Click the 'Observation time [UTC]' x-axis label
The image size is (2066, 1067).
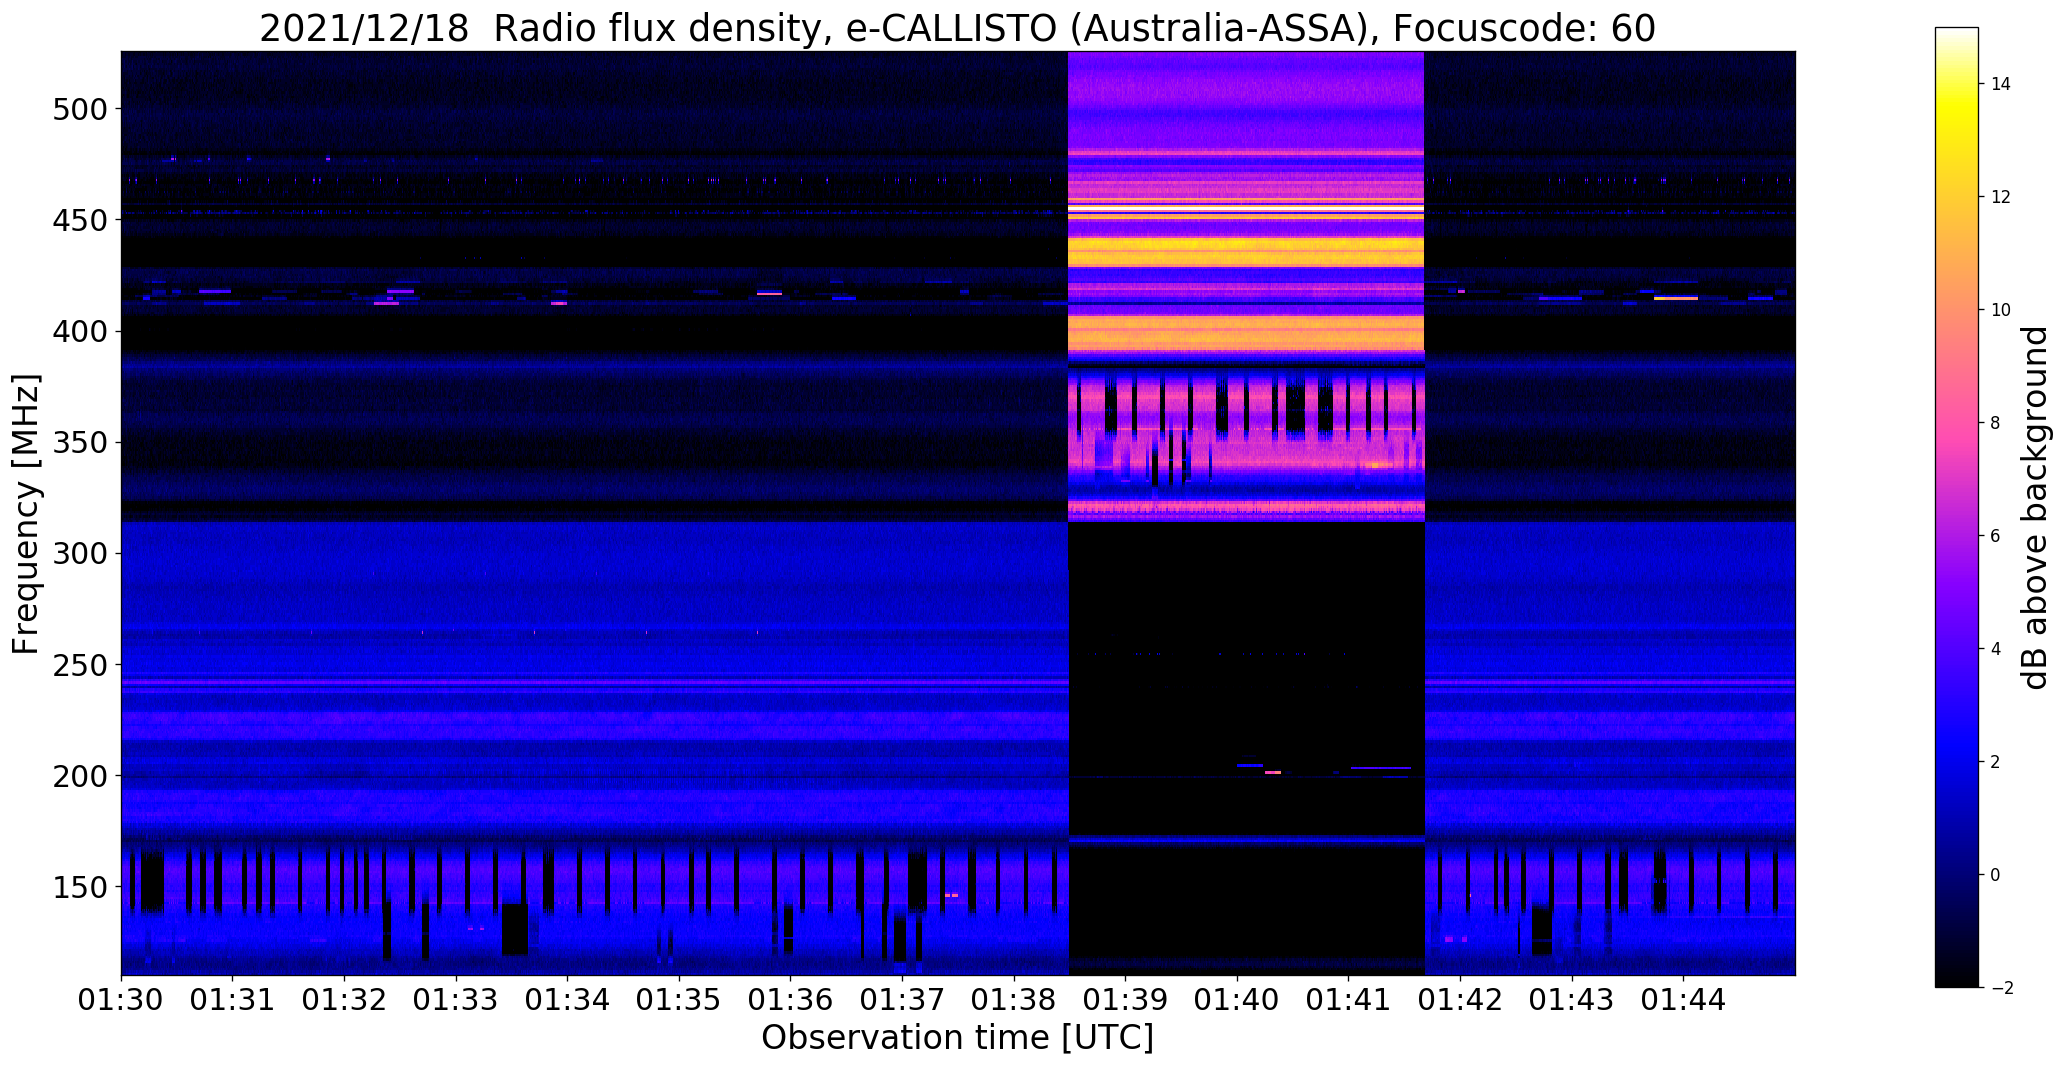[957, 1038]
